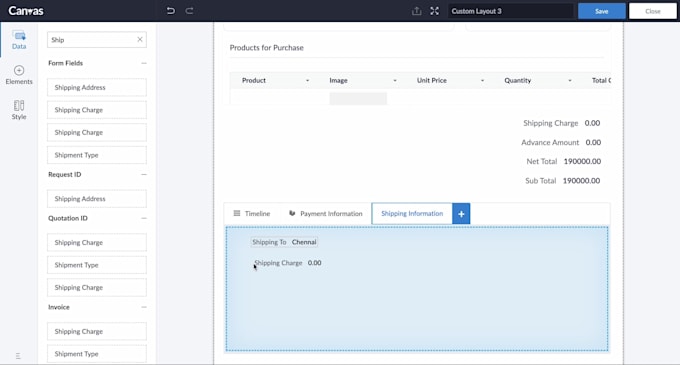
Task: Open the Image column dropdown arrow
Action: point(395,81)
